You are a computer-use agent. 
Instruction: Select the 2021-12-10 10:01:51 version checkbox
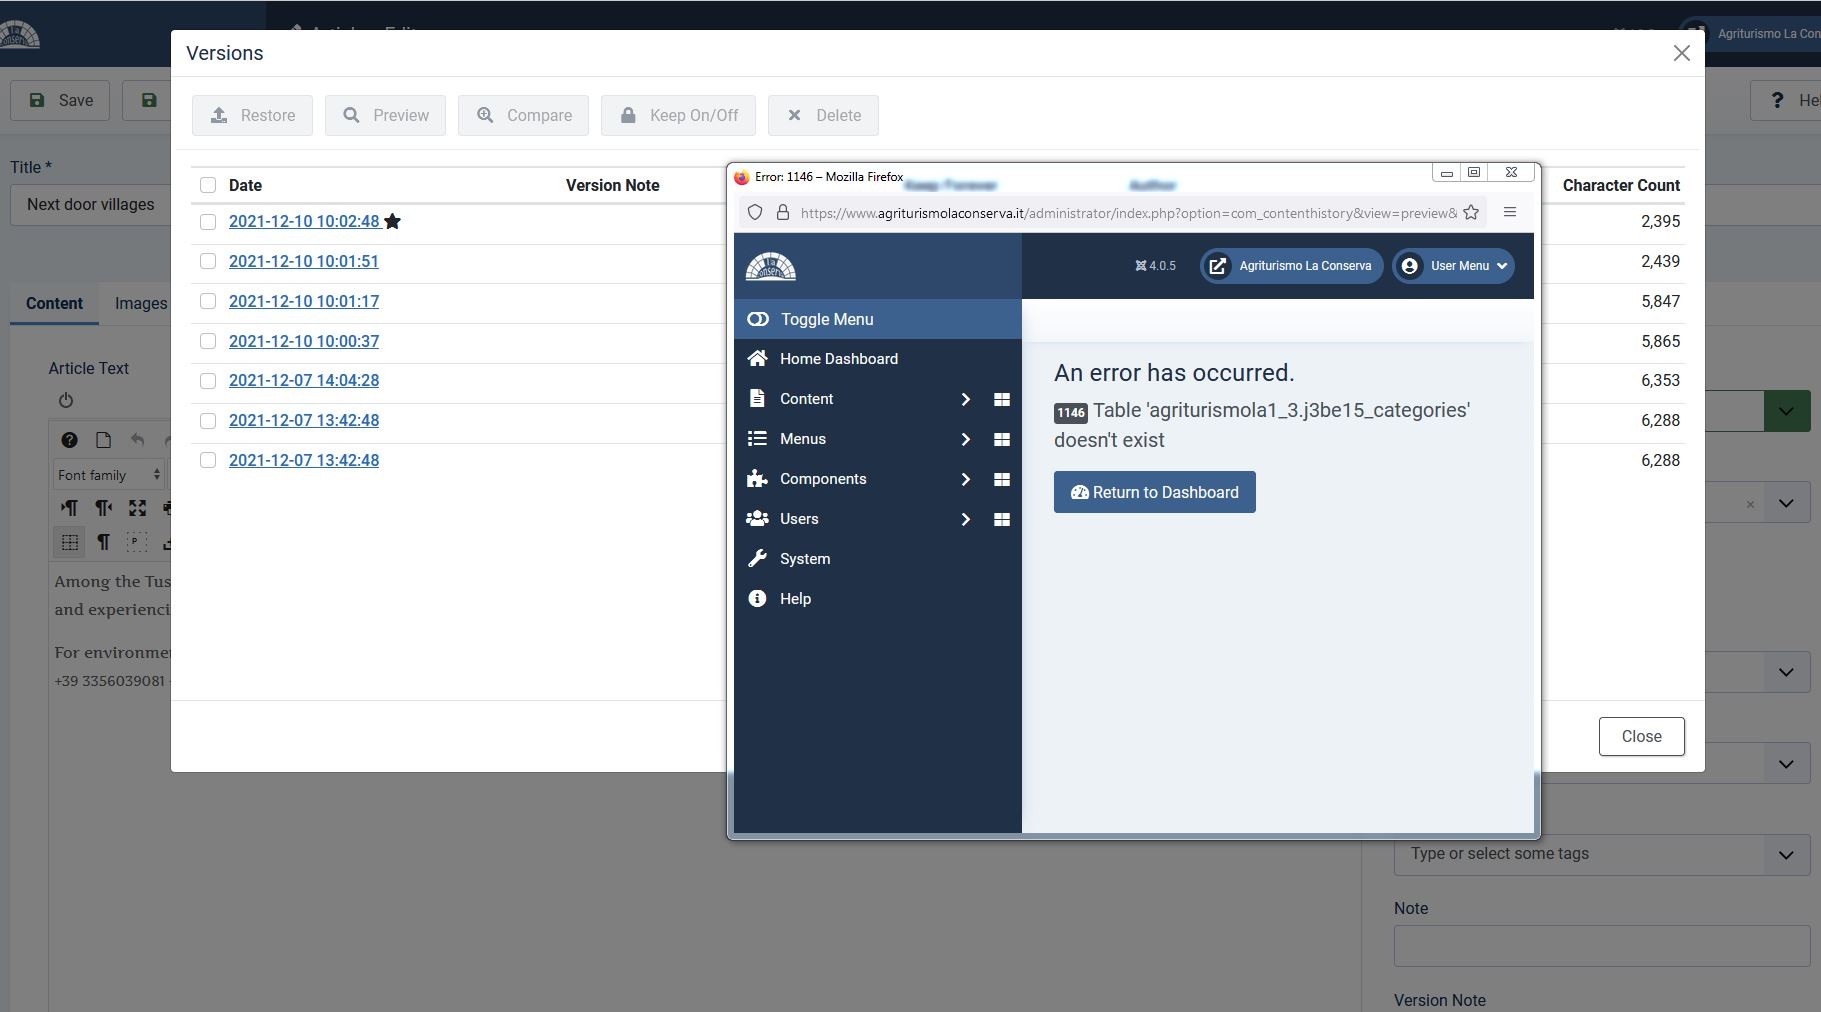pos(208,261)
